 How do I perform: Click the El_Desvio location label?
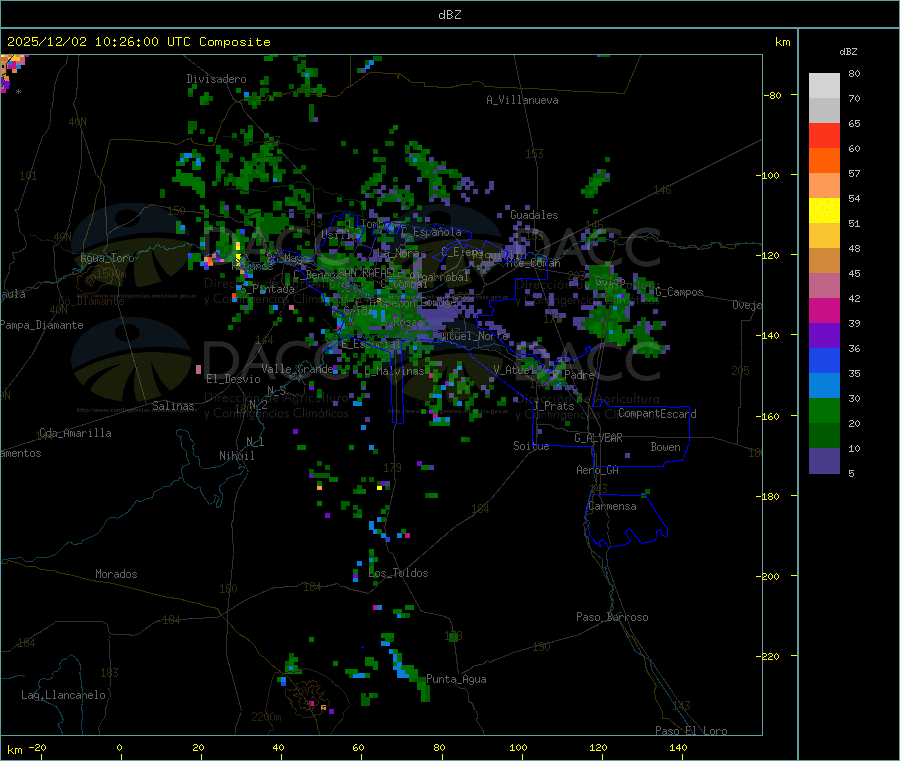click(234, 379)
